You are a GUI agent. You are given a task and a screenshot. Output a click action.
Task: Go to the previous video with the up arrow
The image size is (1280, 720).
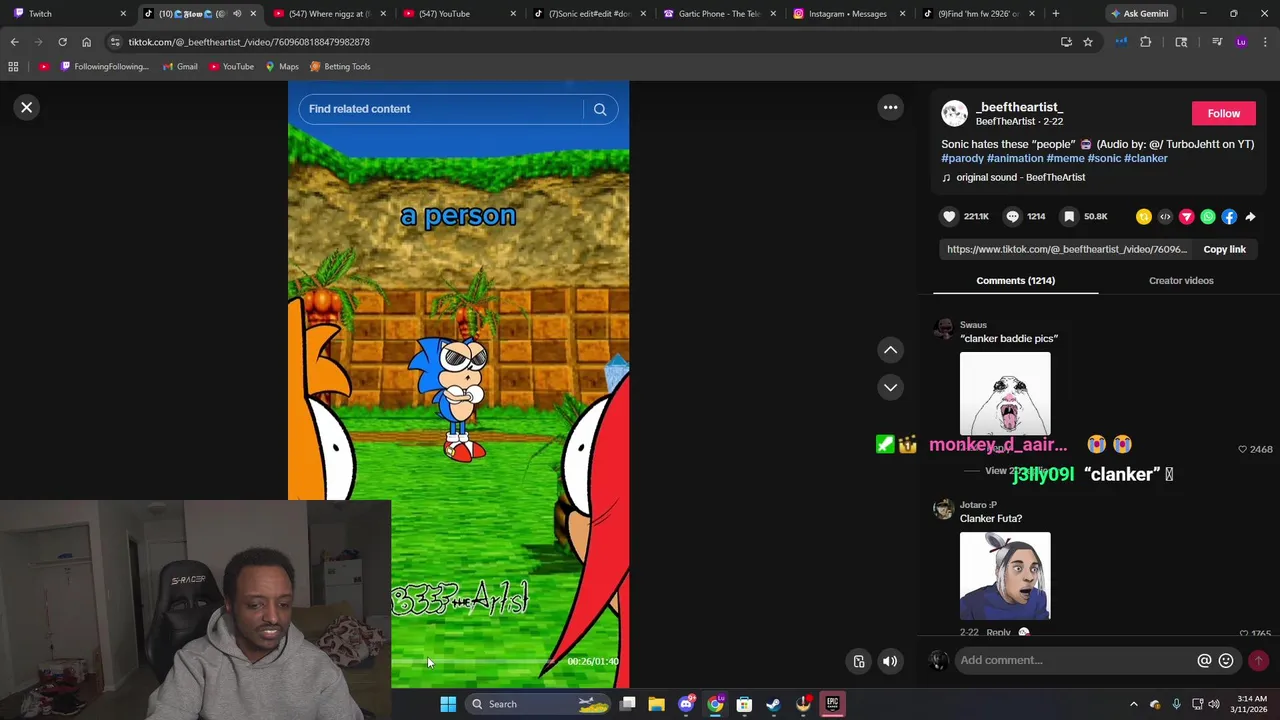click(890, 350)
